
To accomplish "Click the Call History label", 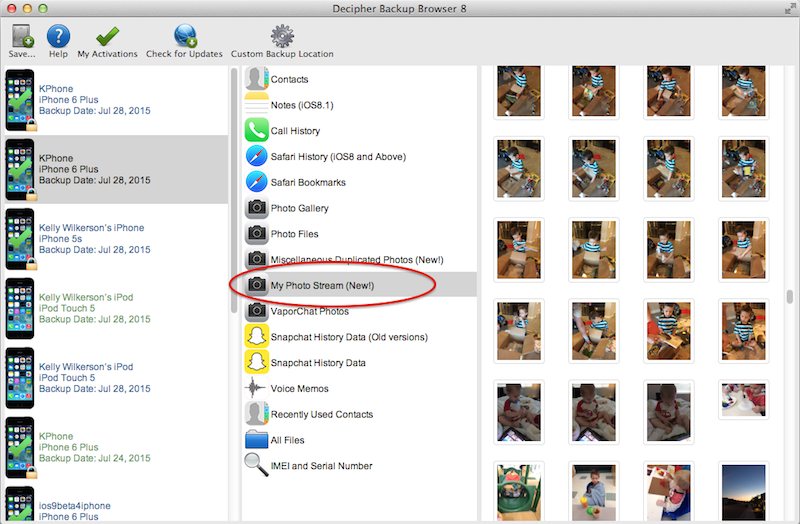I will (x=295, y=131).
